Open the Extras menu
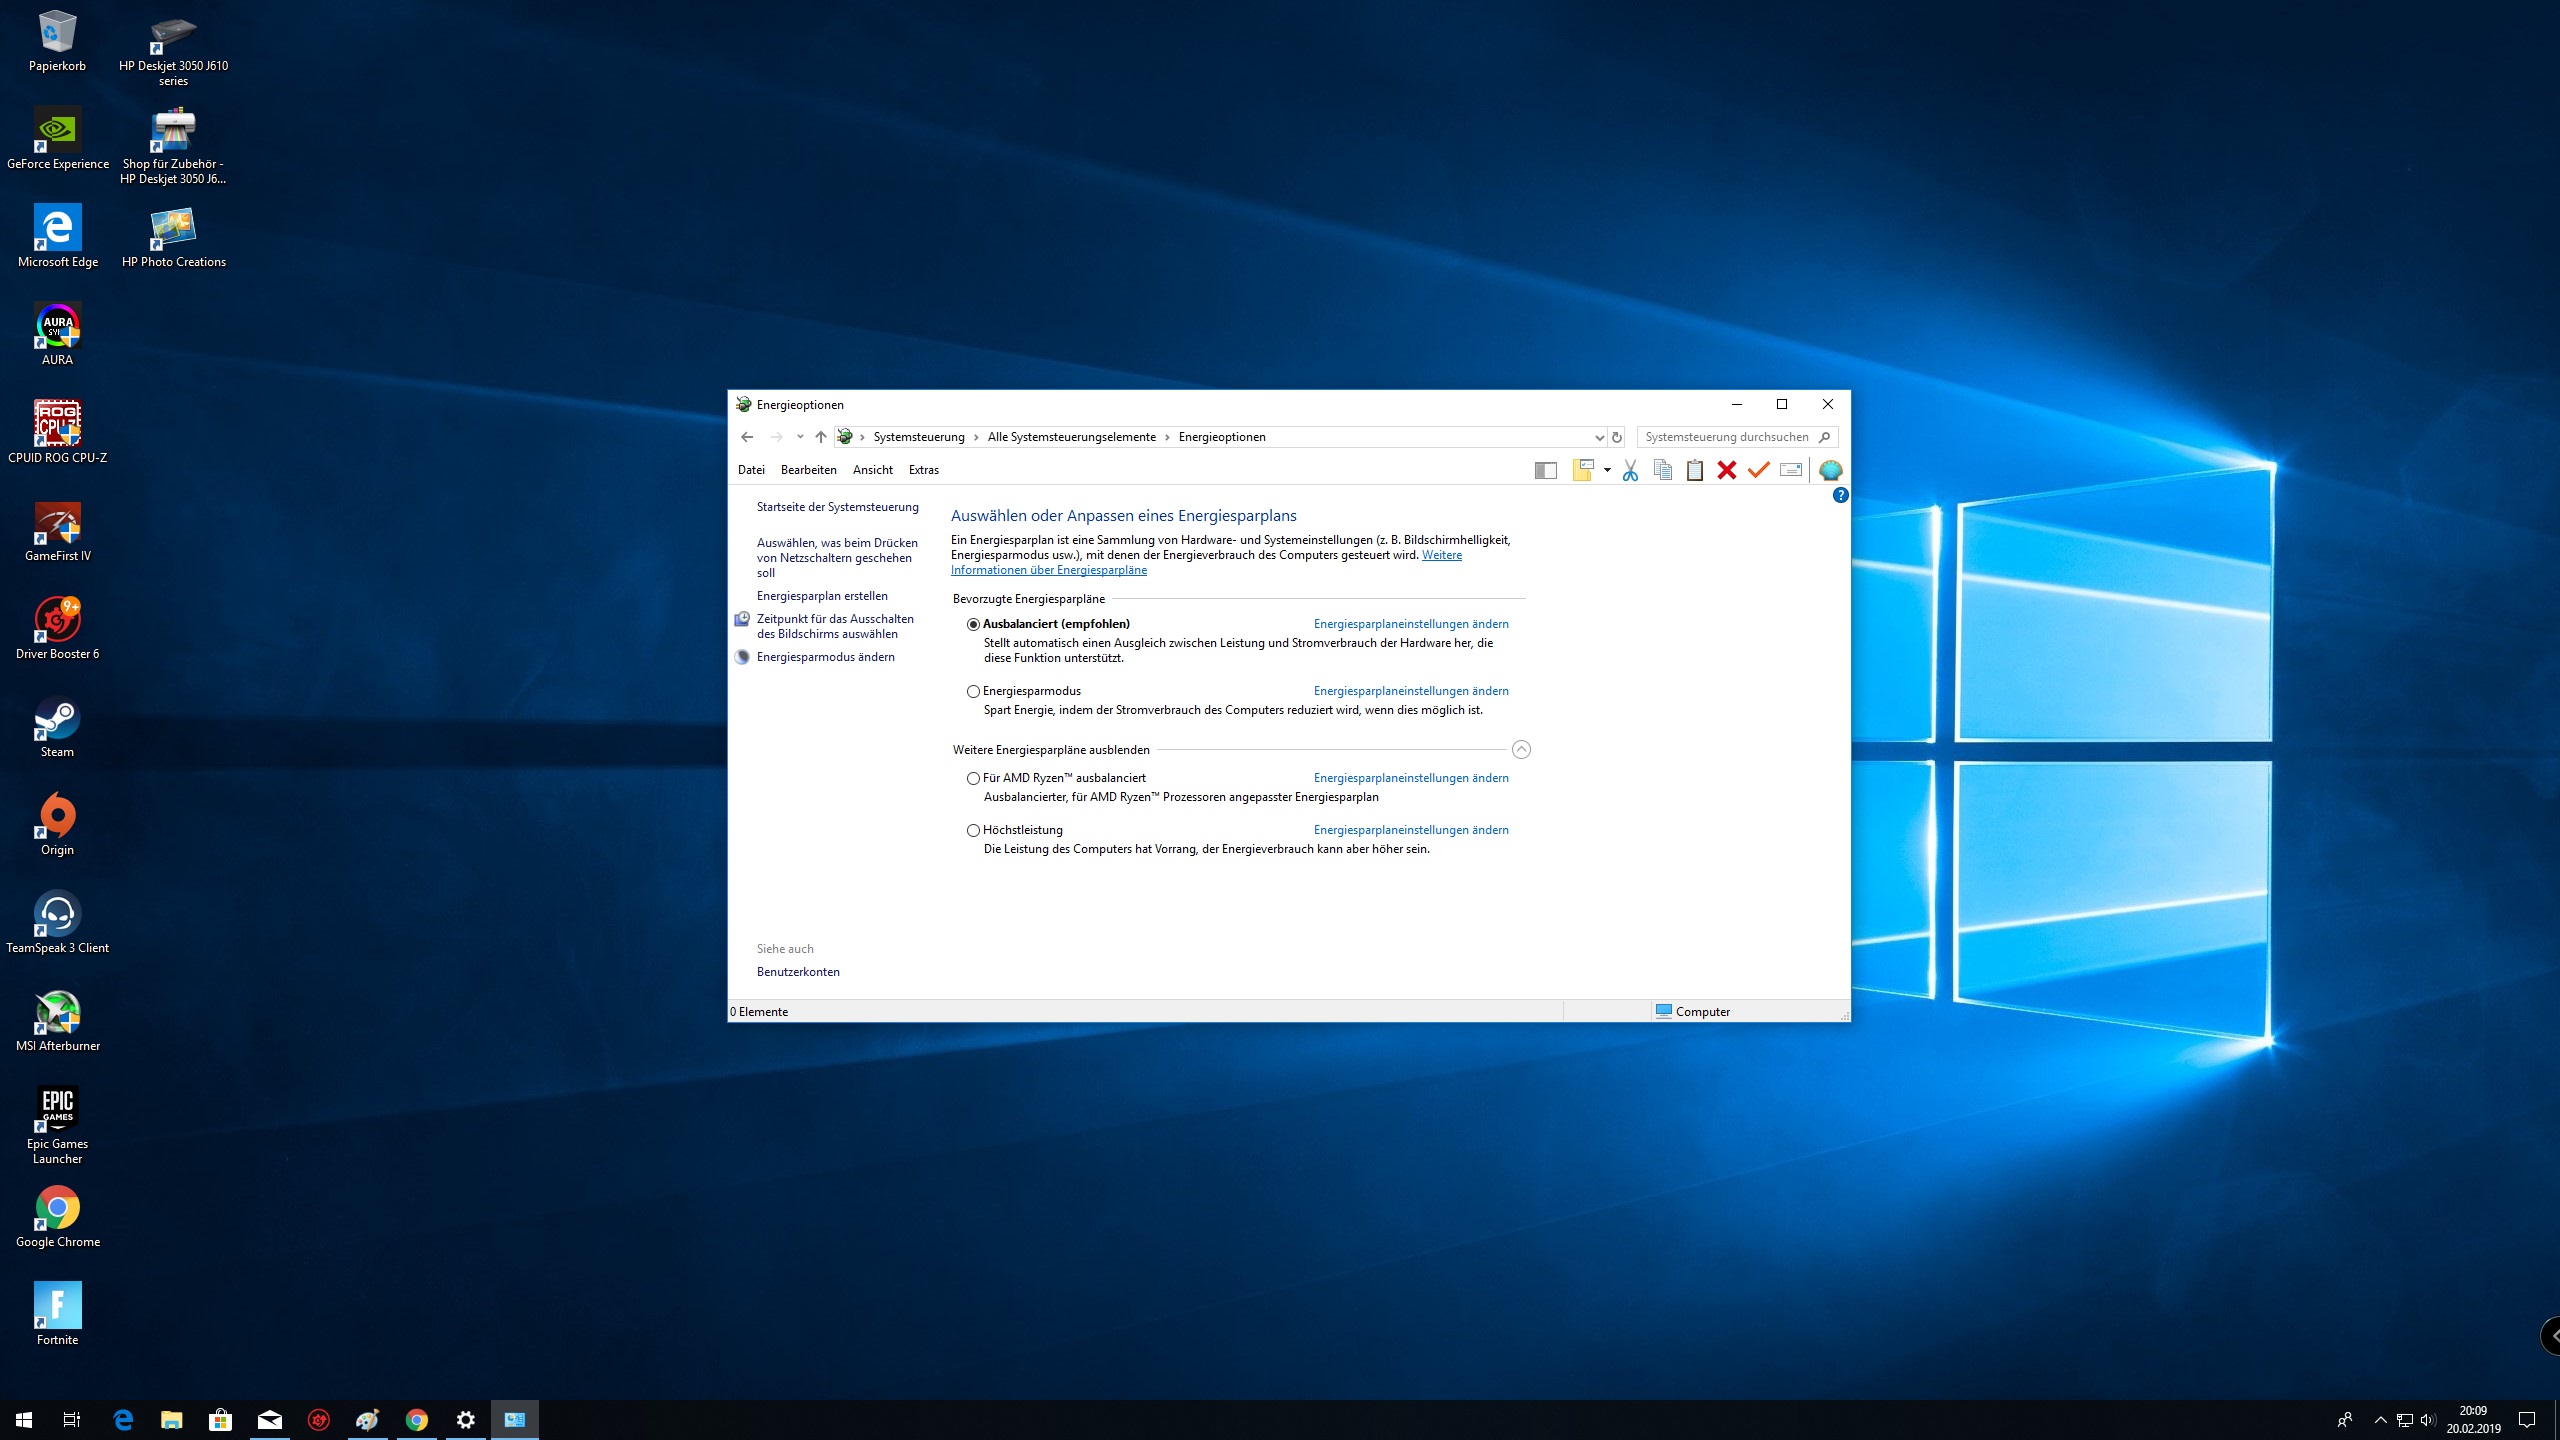The image size is (2560, 1440). coord(923,470)
